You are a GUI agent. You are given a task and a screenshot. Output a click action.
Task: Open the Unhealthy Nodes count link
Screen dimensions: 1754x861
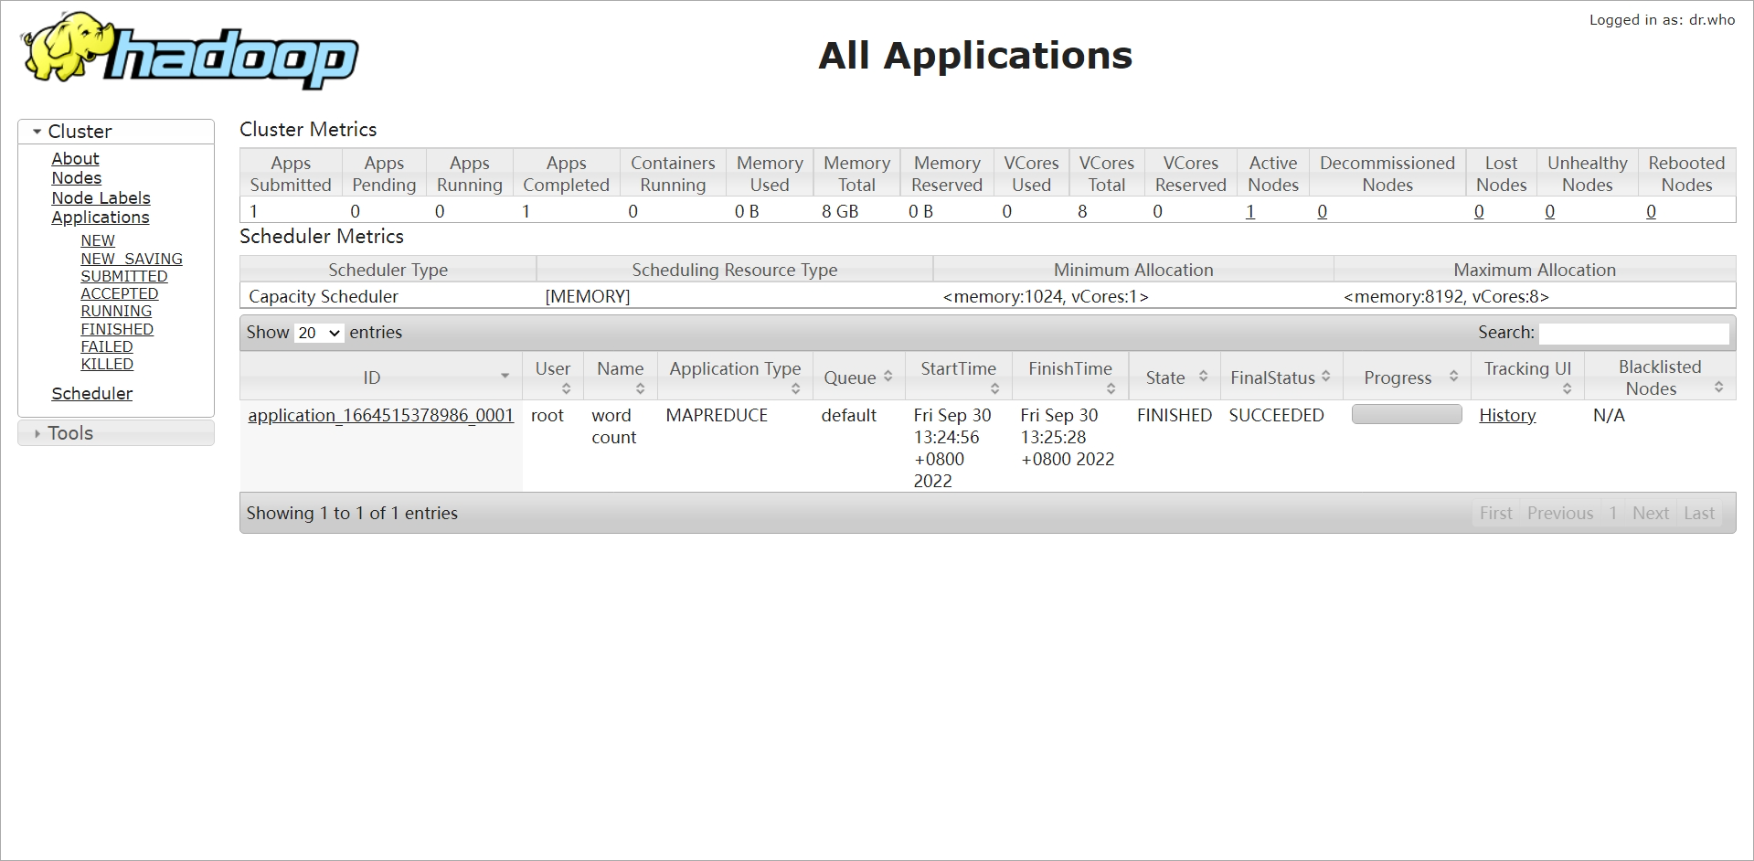(1550, 212)
